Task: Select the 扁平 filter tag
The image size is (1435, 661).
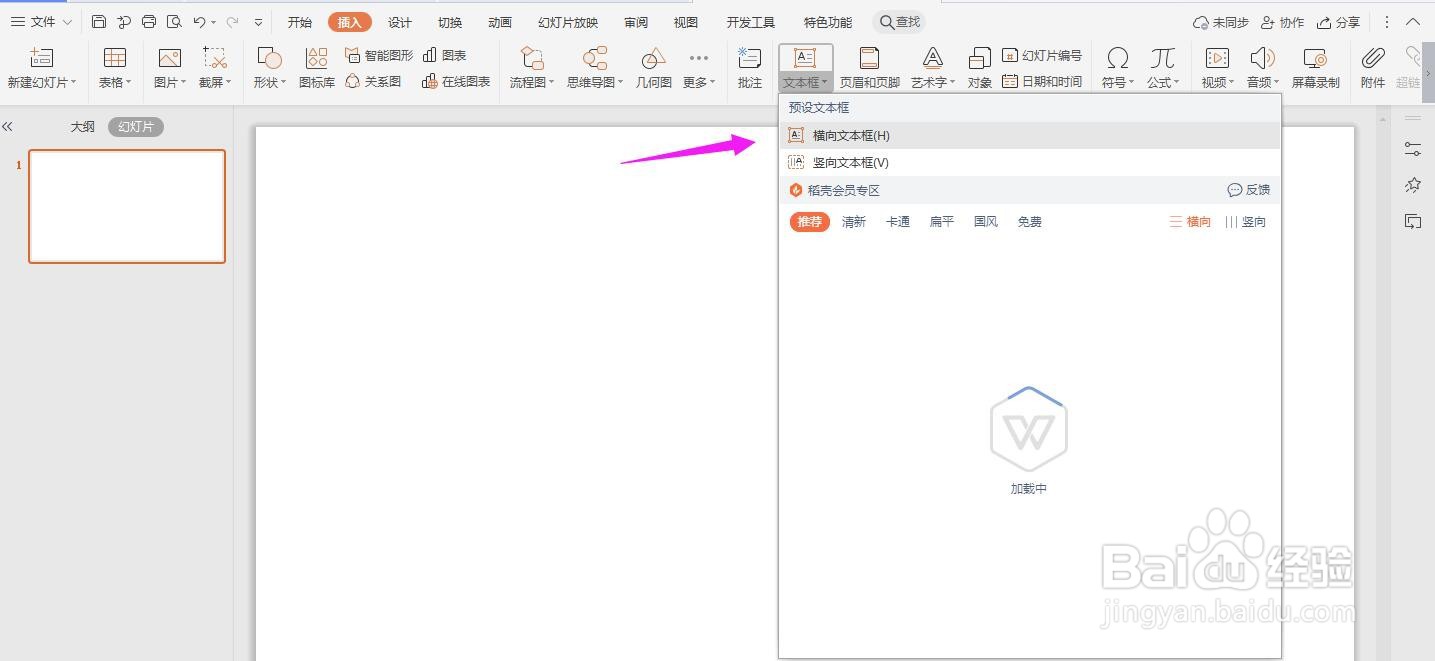Action: click(942, 222)
